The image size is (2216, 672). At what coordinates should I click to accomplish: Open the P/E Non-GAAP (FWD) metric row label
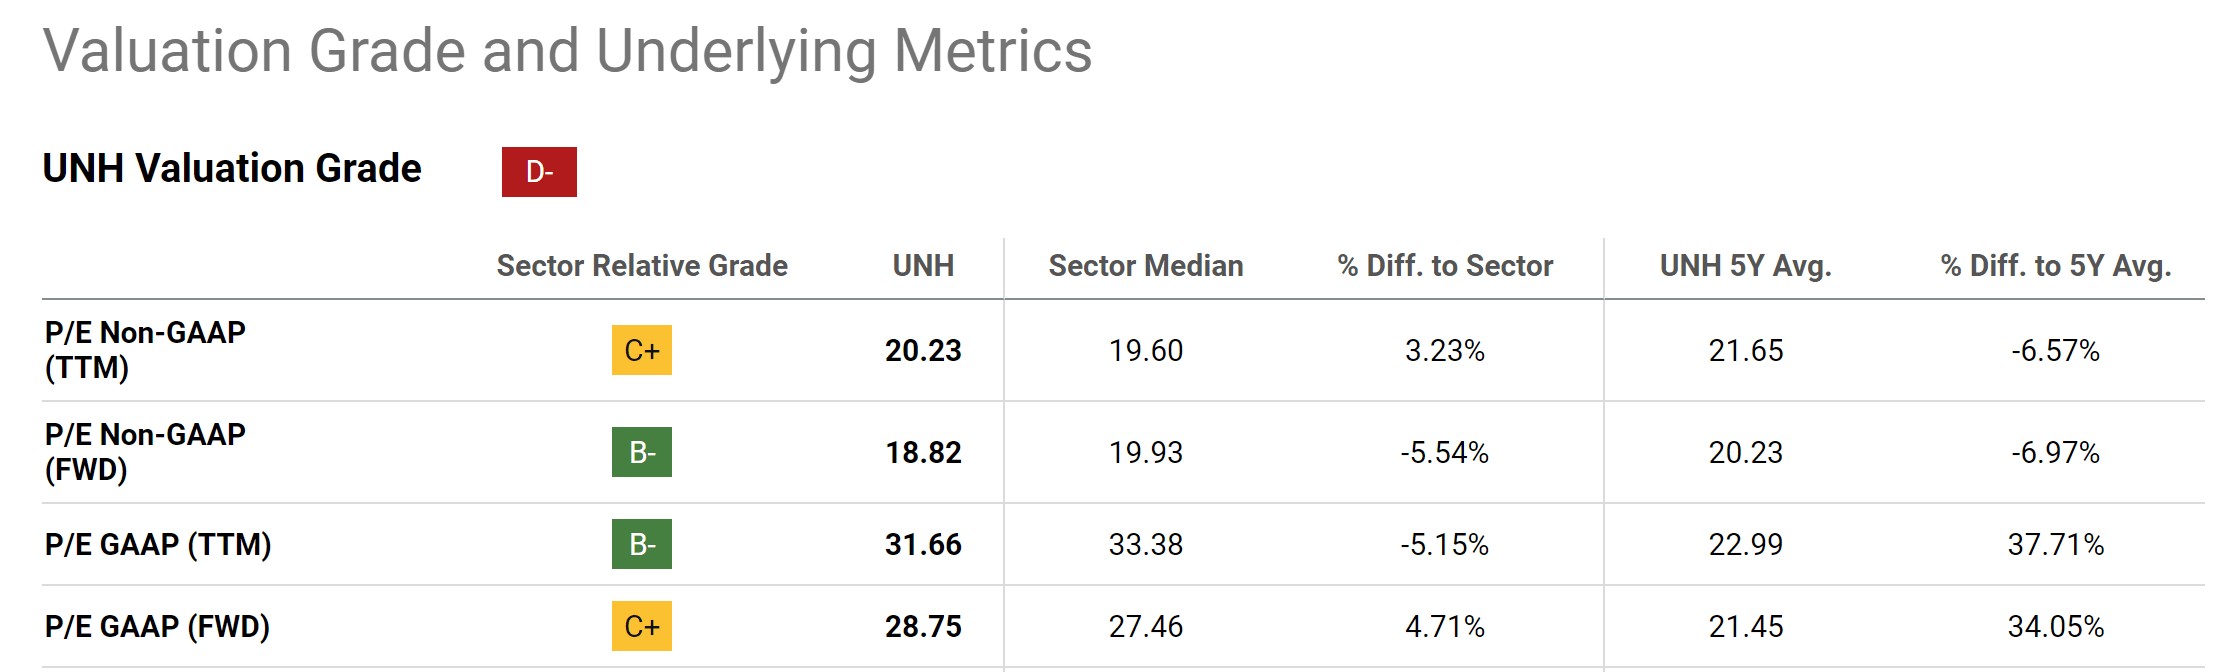click(x=145, y=452)
